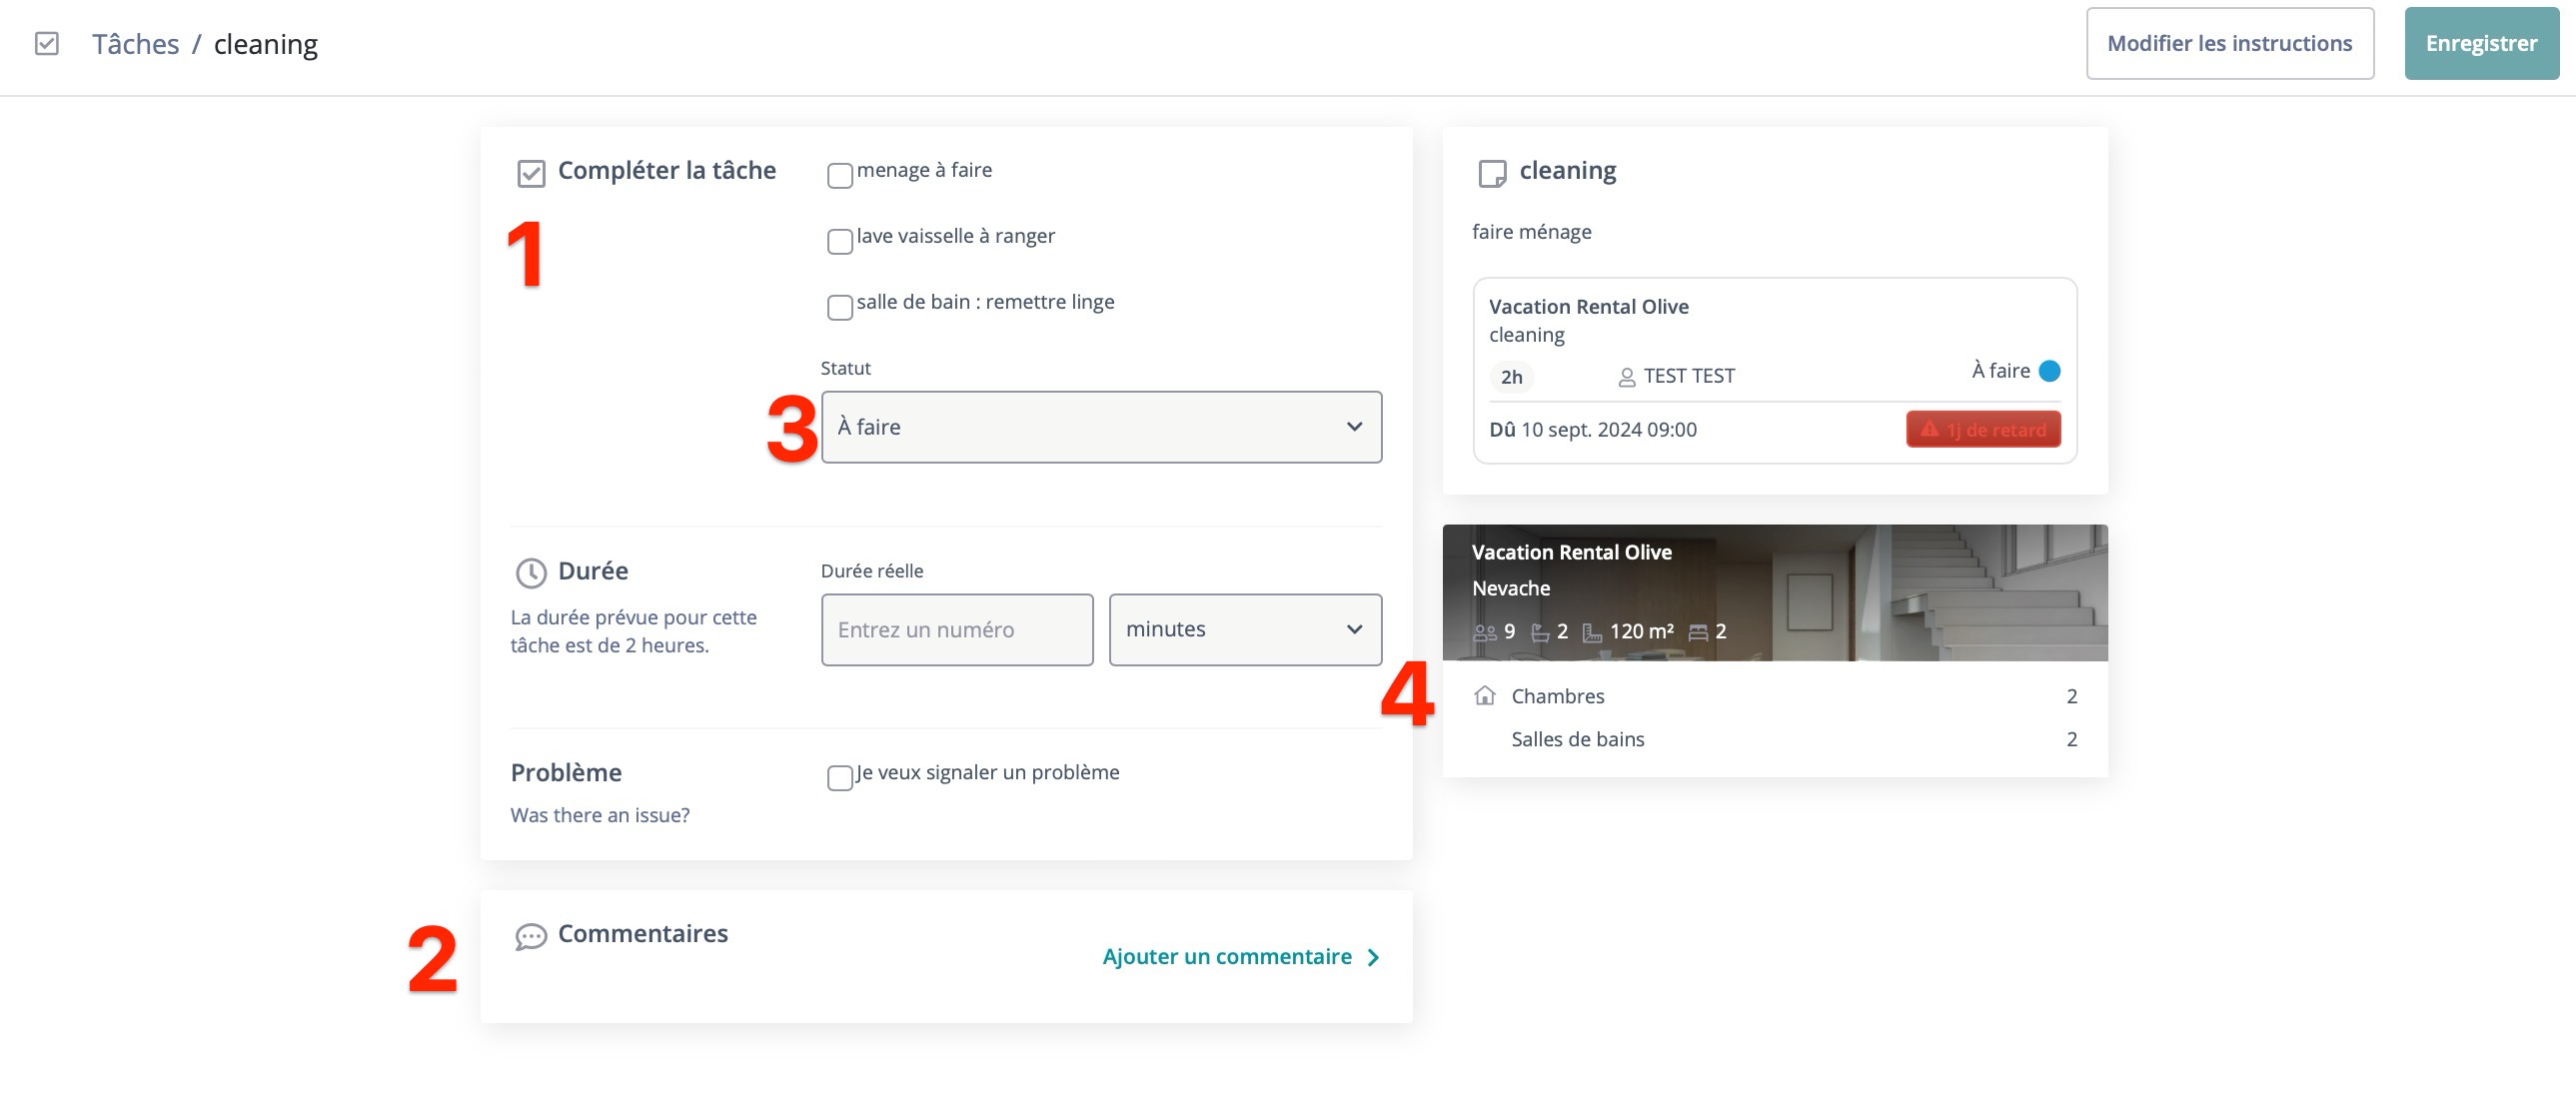Click the Durée clock icon
2576x1107 pixels.
(x=531, y=573)
